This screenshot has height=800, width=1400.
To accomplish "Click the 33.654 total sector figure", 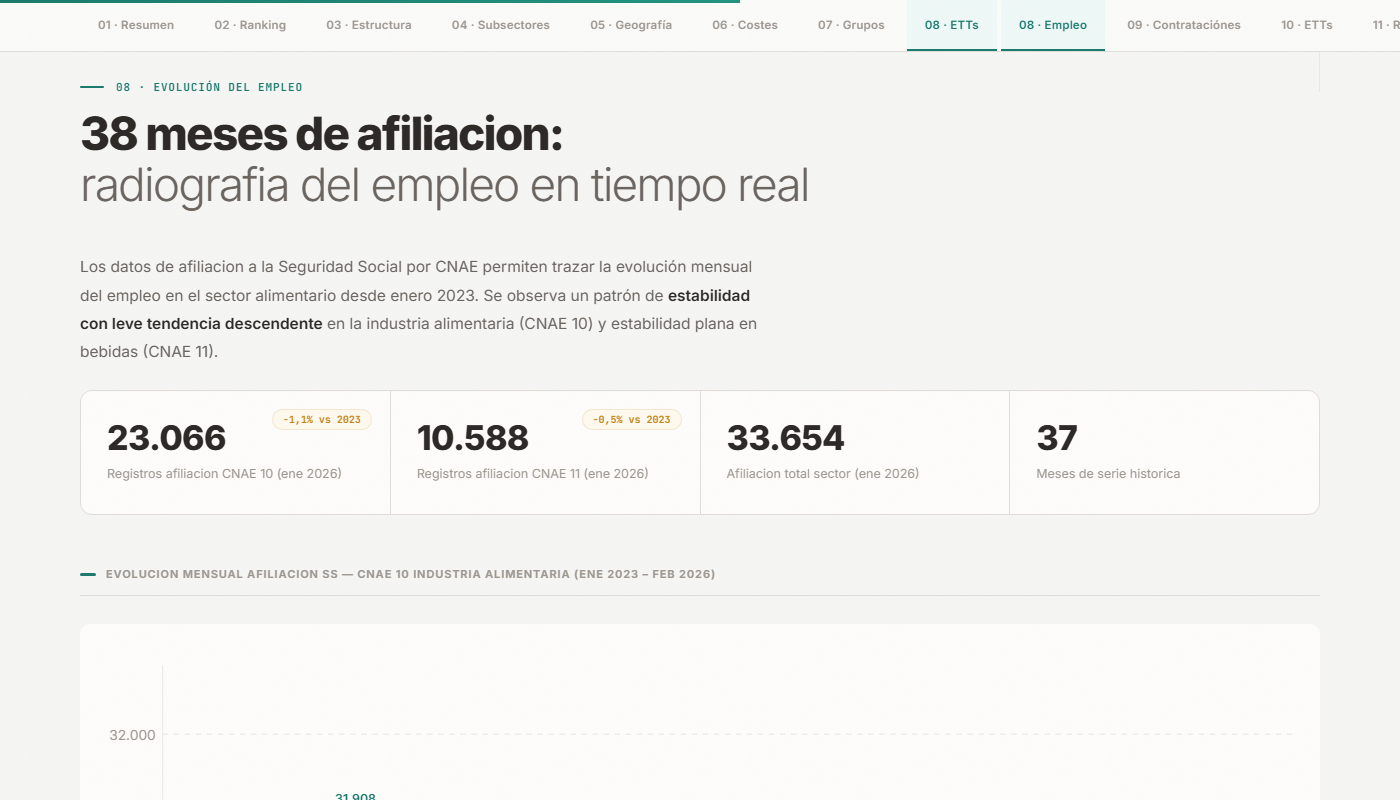I will pos(786,438).
